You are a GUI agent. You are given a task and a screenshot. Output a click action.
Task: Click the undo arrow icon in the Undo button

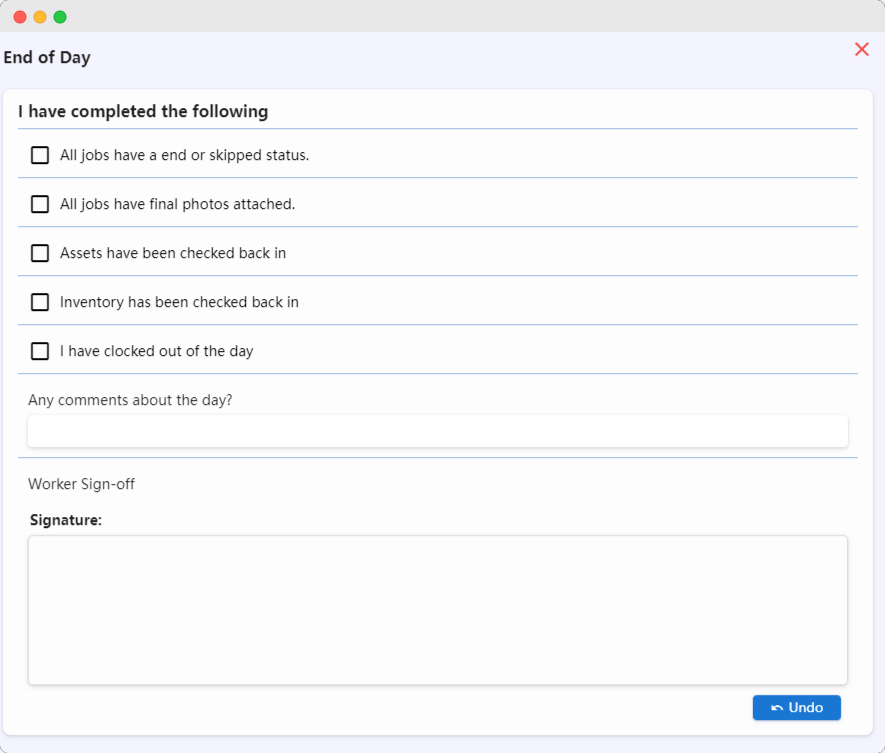(x=777, y=708)
